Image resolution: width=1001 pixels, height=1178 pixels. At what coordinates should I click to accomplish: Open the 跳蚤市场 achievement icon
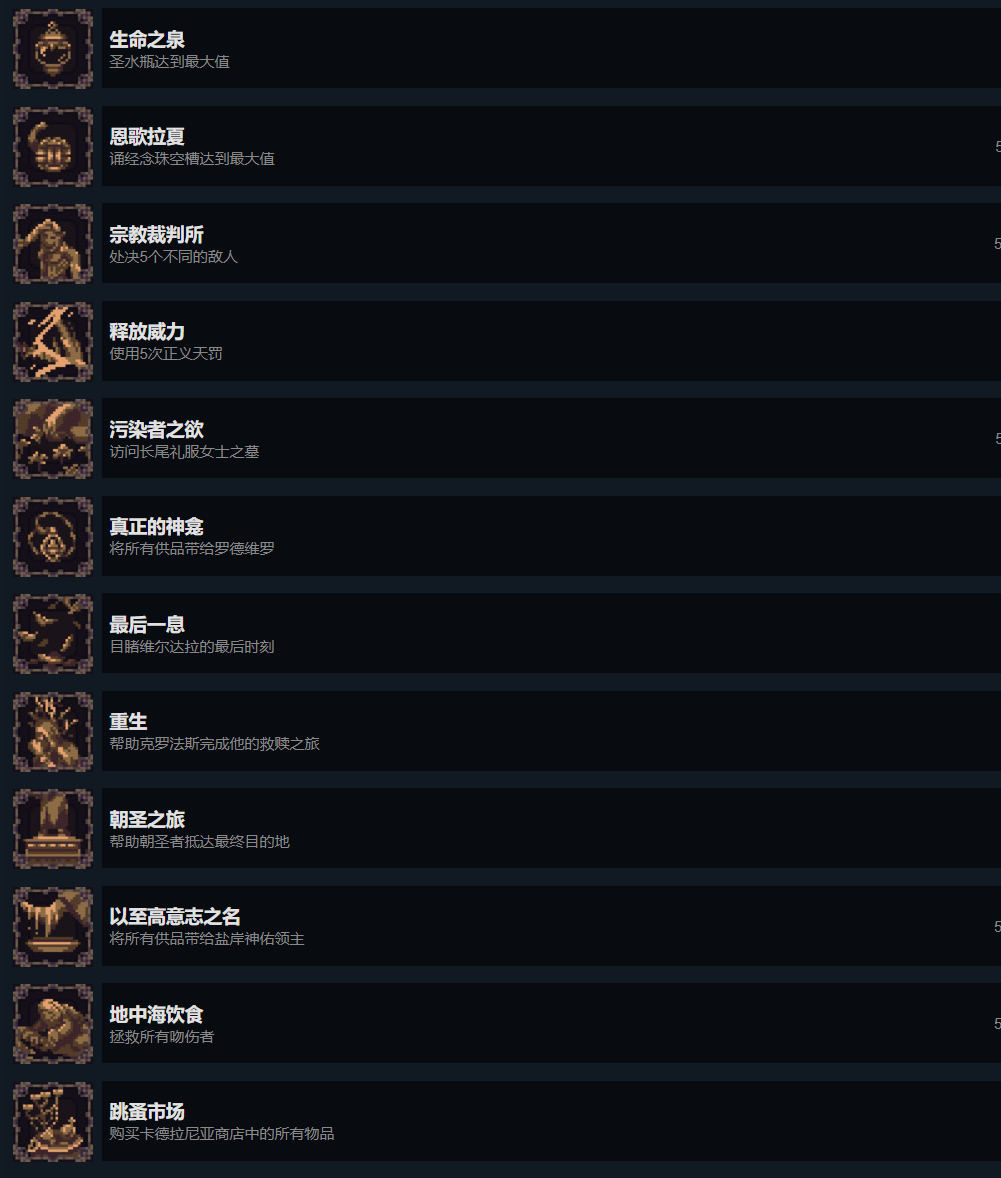pyautogui.click(x=53, y=1121)
